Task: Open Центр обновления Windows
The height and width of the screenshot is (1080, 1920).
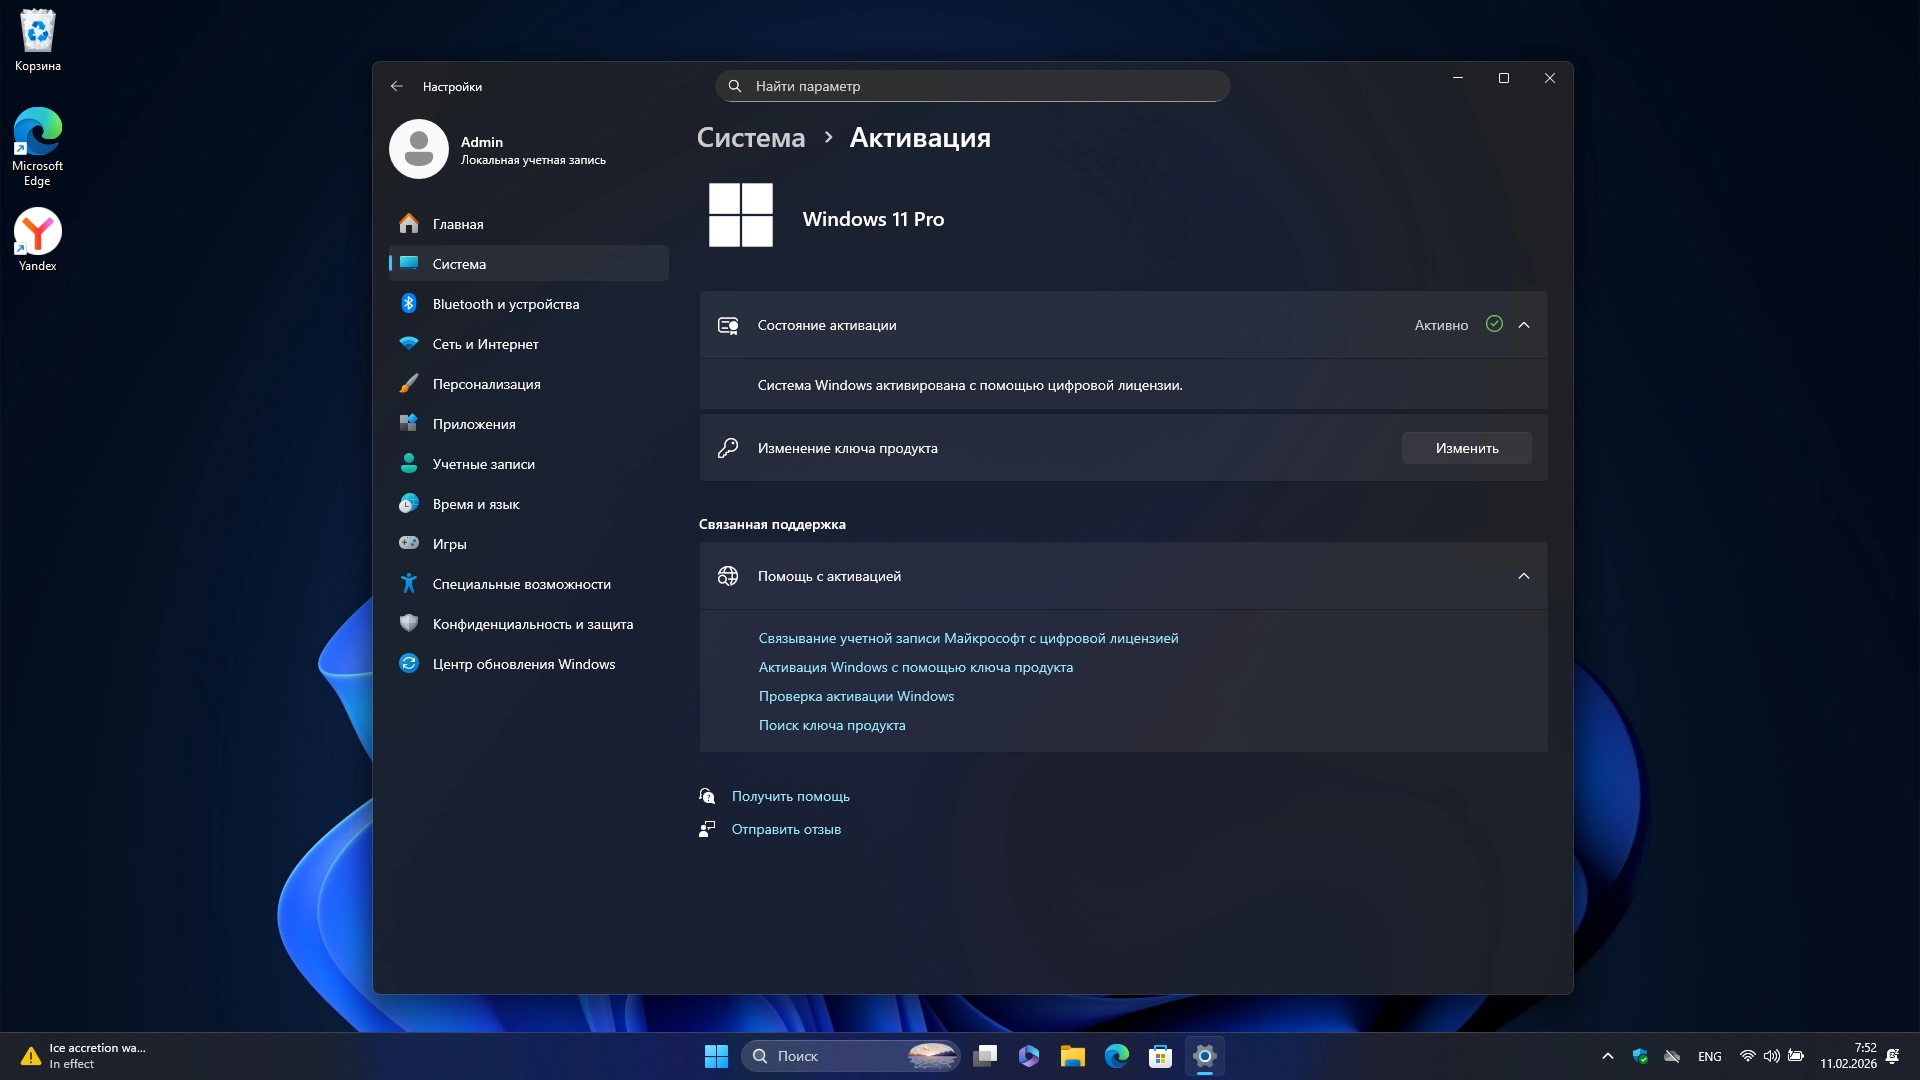Action: (523, 664)
